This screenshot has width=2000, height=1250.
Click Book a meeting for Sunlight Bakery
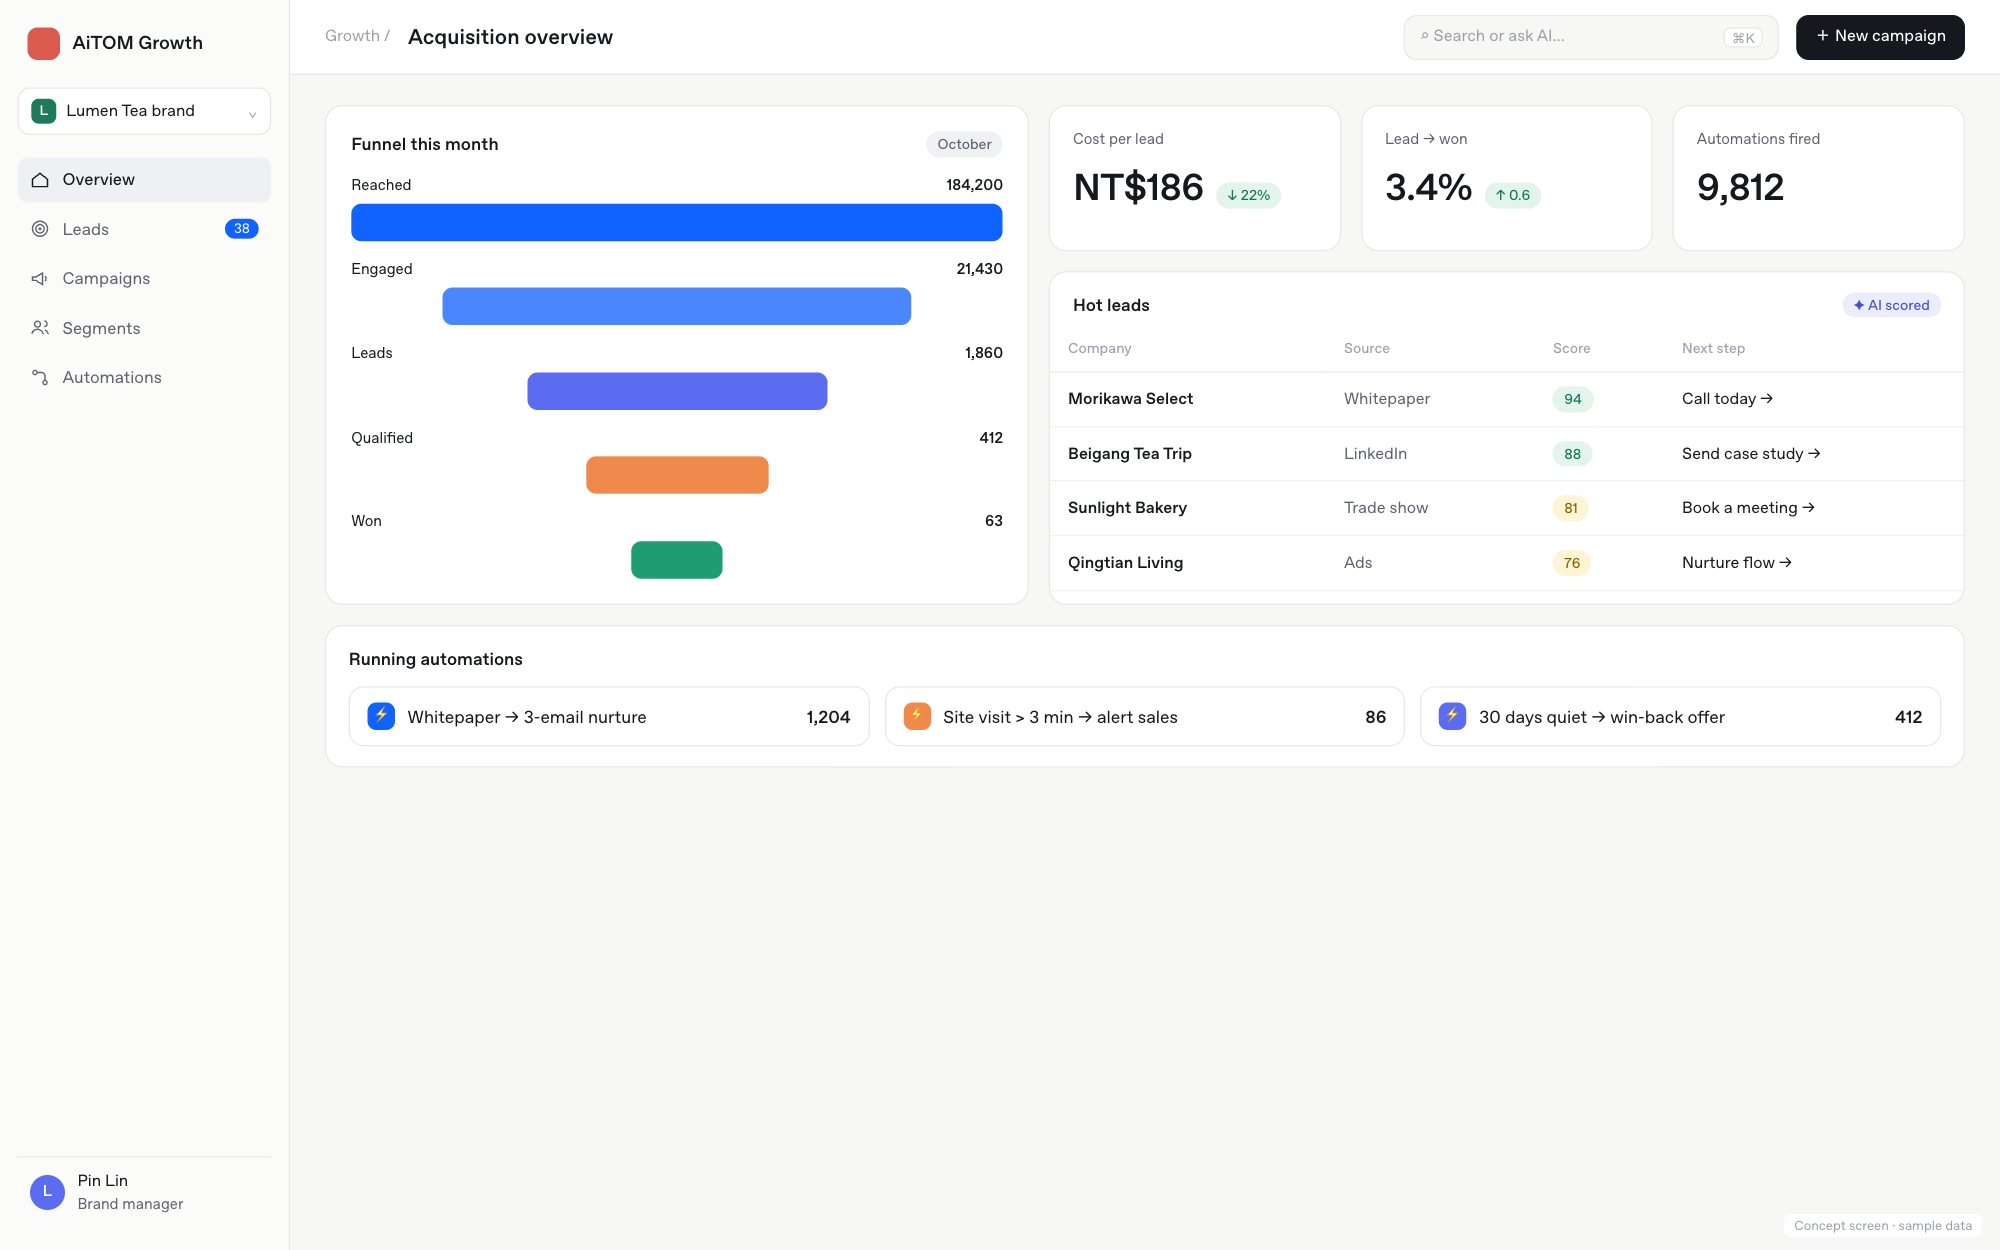1748,508
